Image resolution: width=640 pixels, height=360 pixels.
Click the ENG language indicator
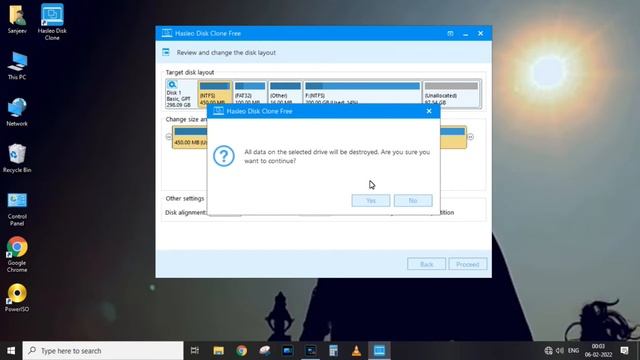(573, 351)
